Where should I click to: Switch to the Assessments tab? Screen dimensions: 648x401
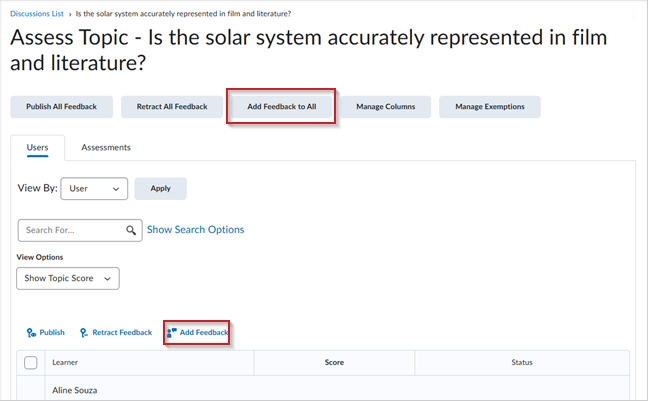pos(106,147)
